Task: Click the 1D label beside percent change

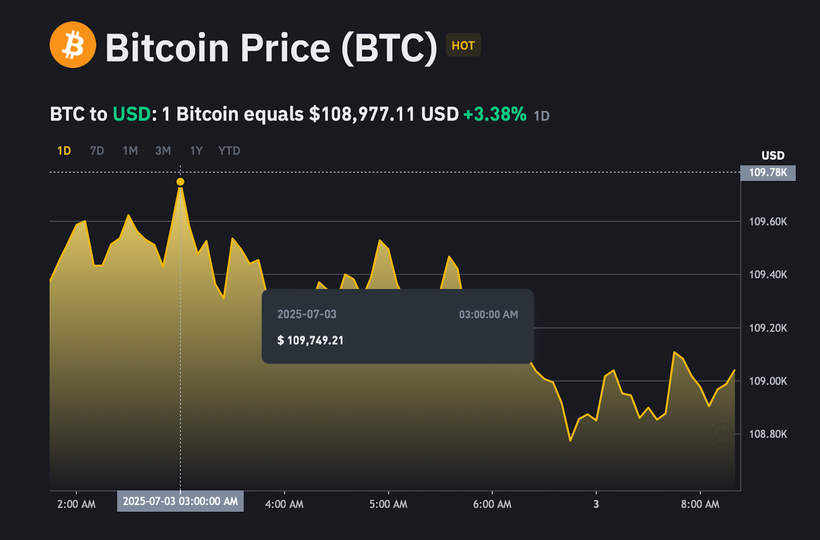Action: (541, 116)
